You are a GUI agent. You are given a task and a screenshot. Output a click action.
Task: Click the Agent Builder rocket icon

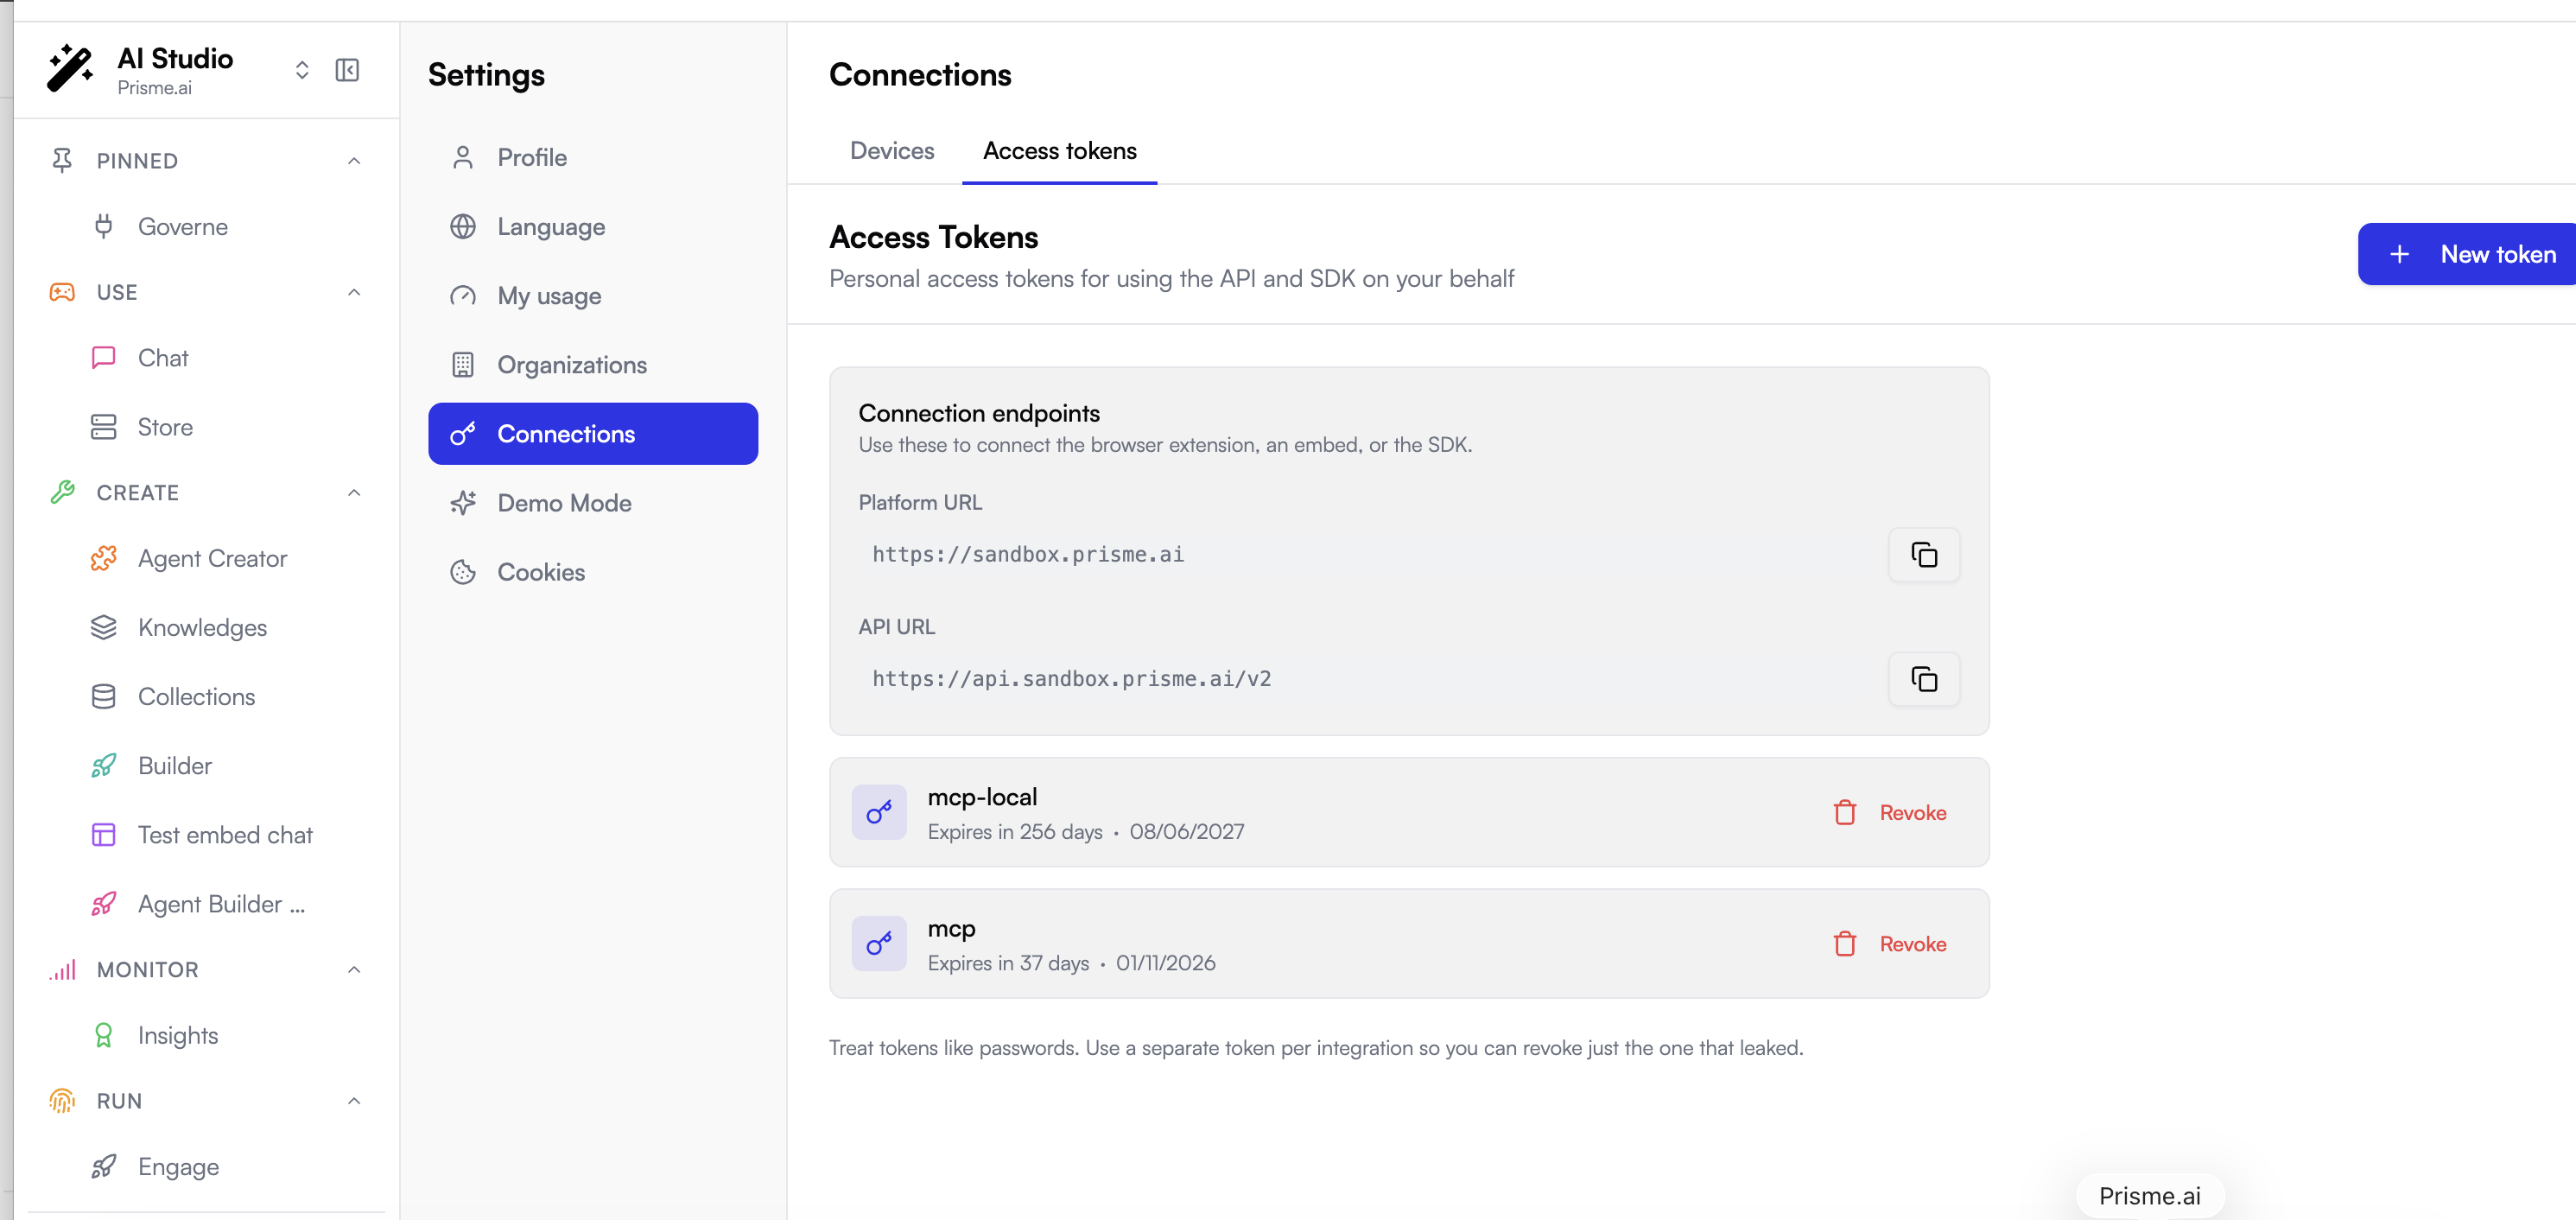104,904
